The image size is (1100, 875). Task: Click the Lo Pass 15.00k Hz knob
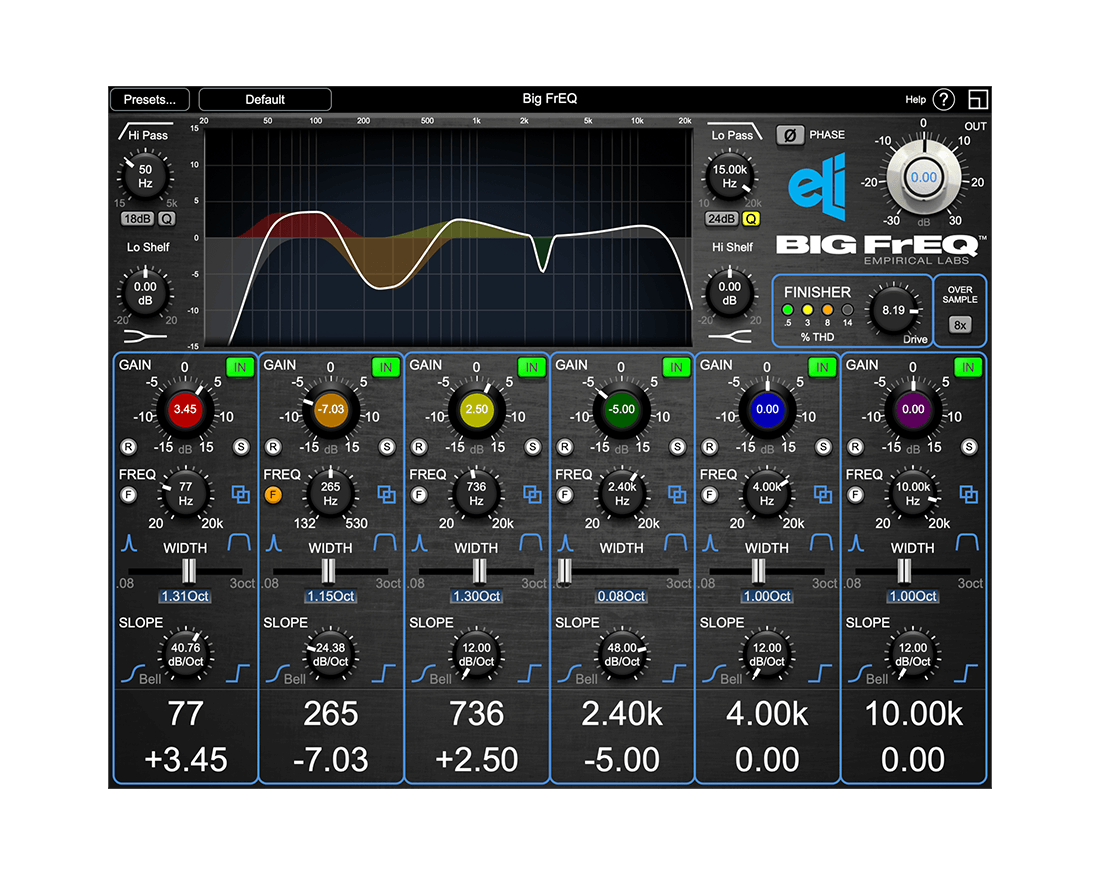730,176
